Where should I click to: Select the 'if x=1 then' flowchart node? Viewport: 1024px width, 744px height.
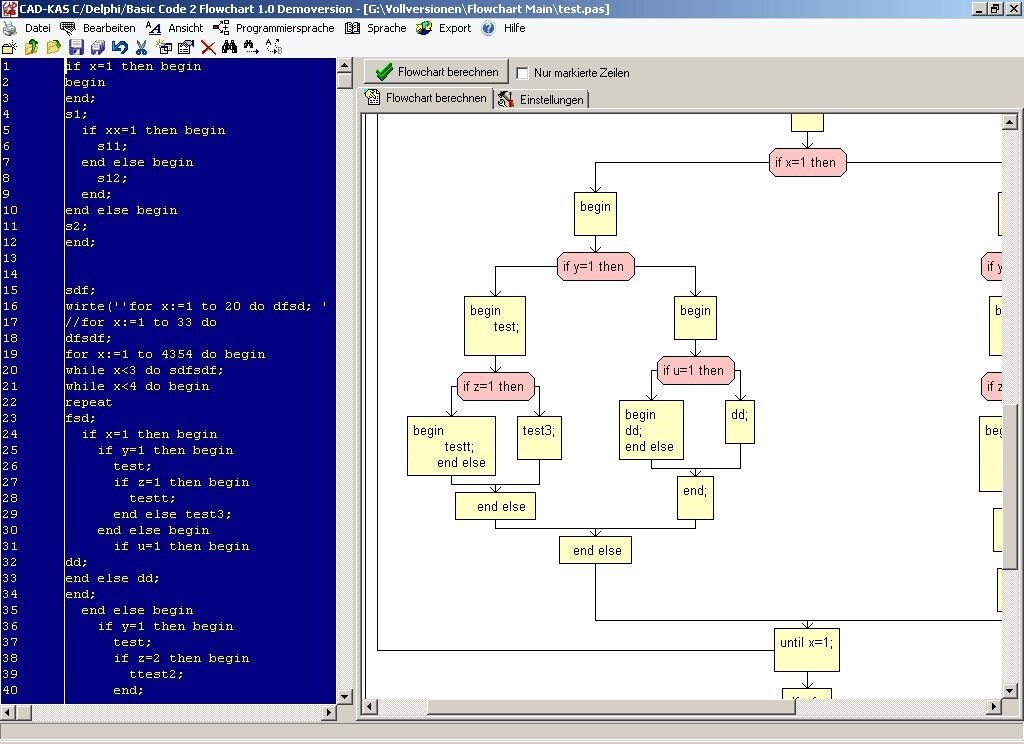click(x=807, y=162)
